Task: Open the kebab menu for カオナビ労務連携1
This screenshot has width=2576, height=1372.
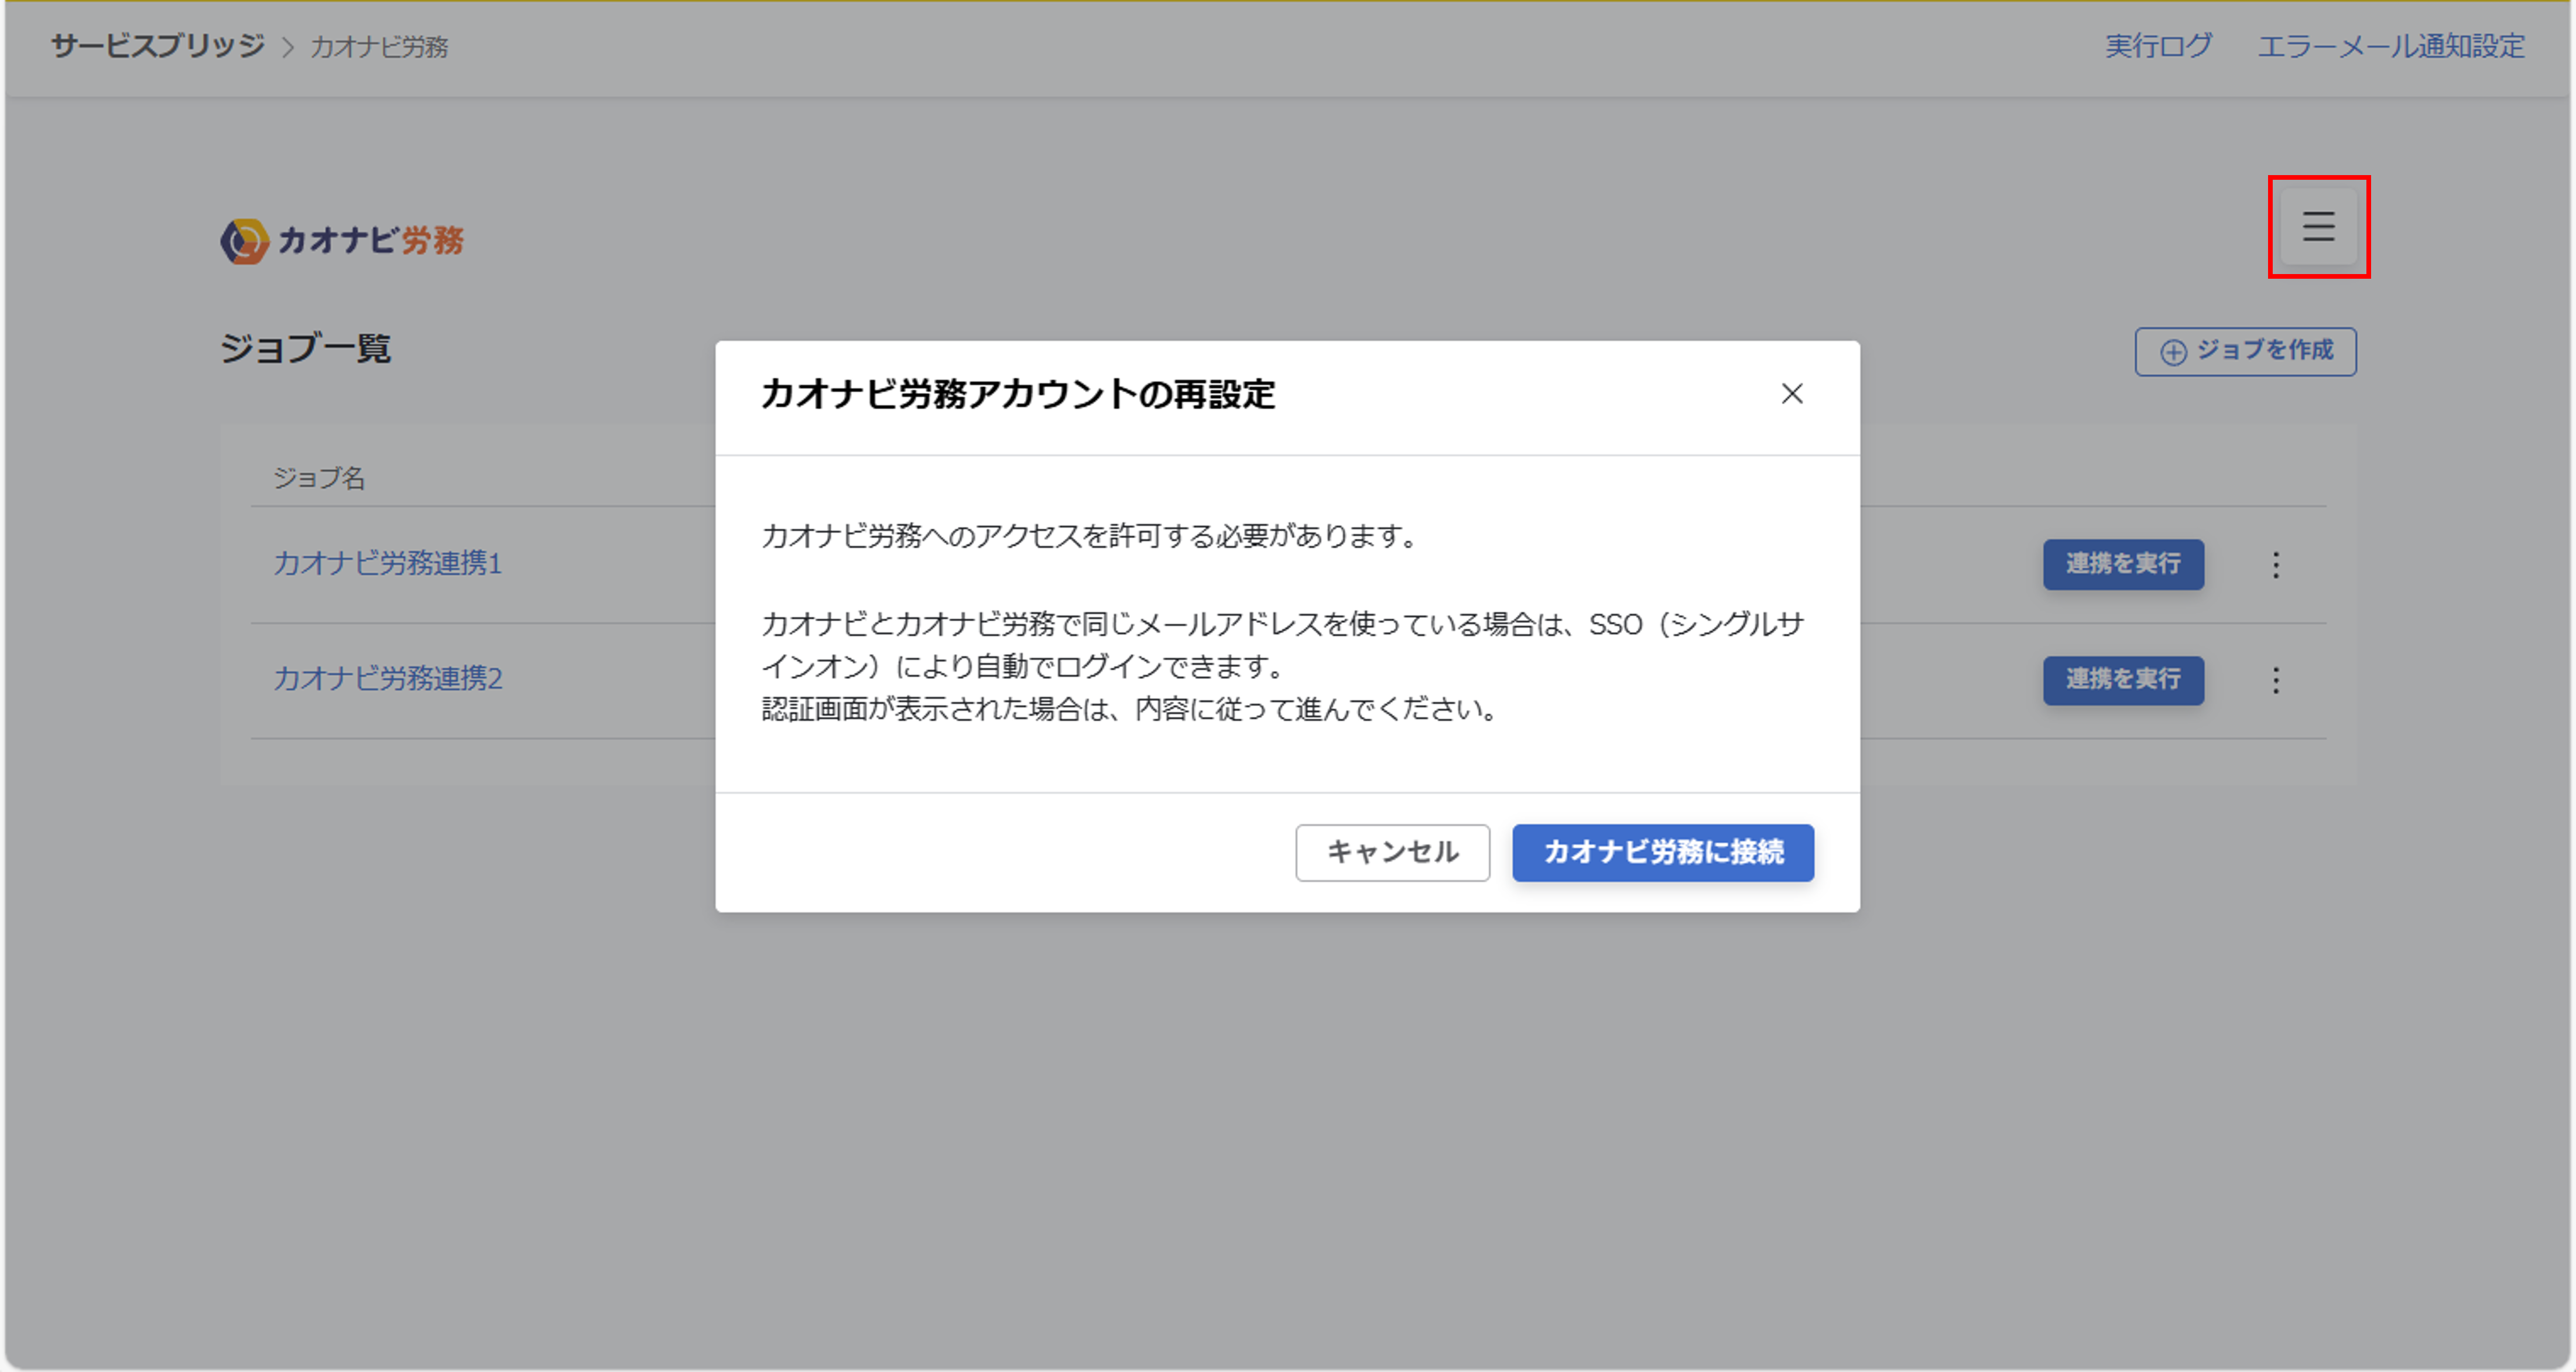Action: [2276, 565]
